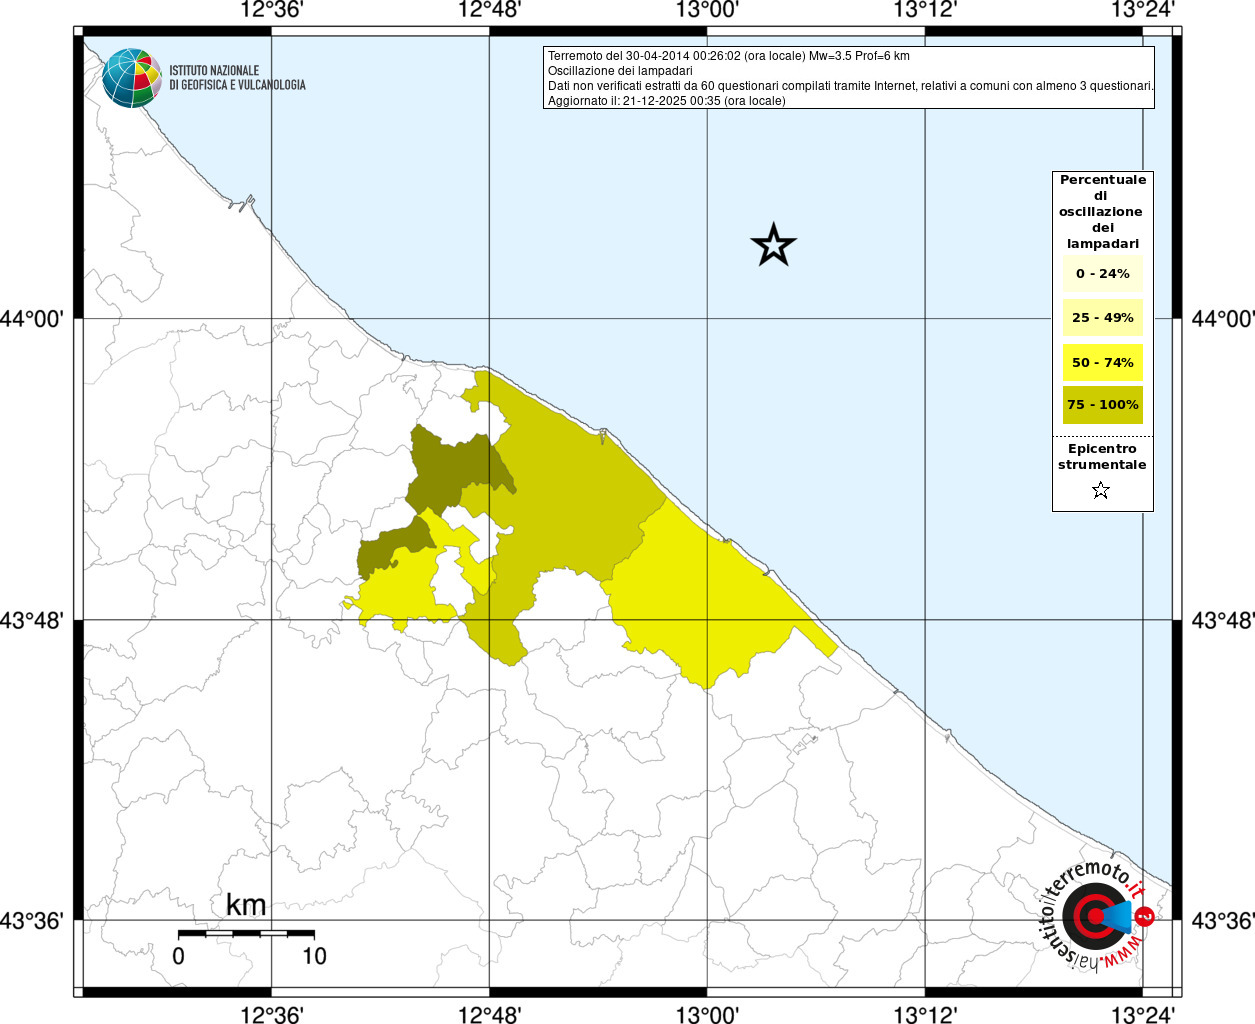
Task: Click the left axis label 43°48'
Action: 32,620
